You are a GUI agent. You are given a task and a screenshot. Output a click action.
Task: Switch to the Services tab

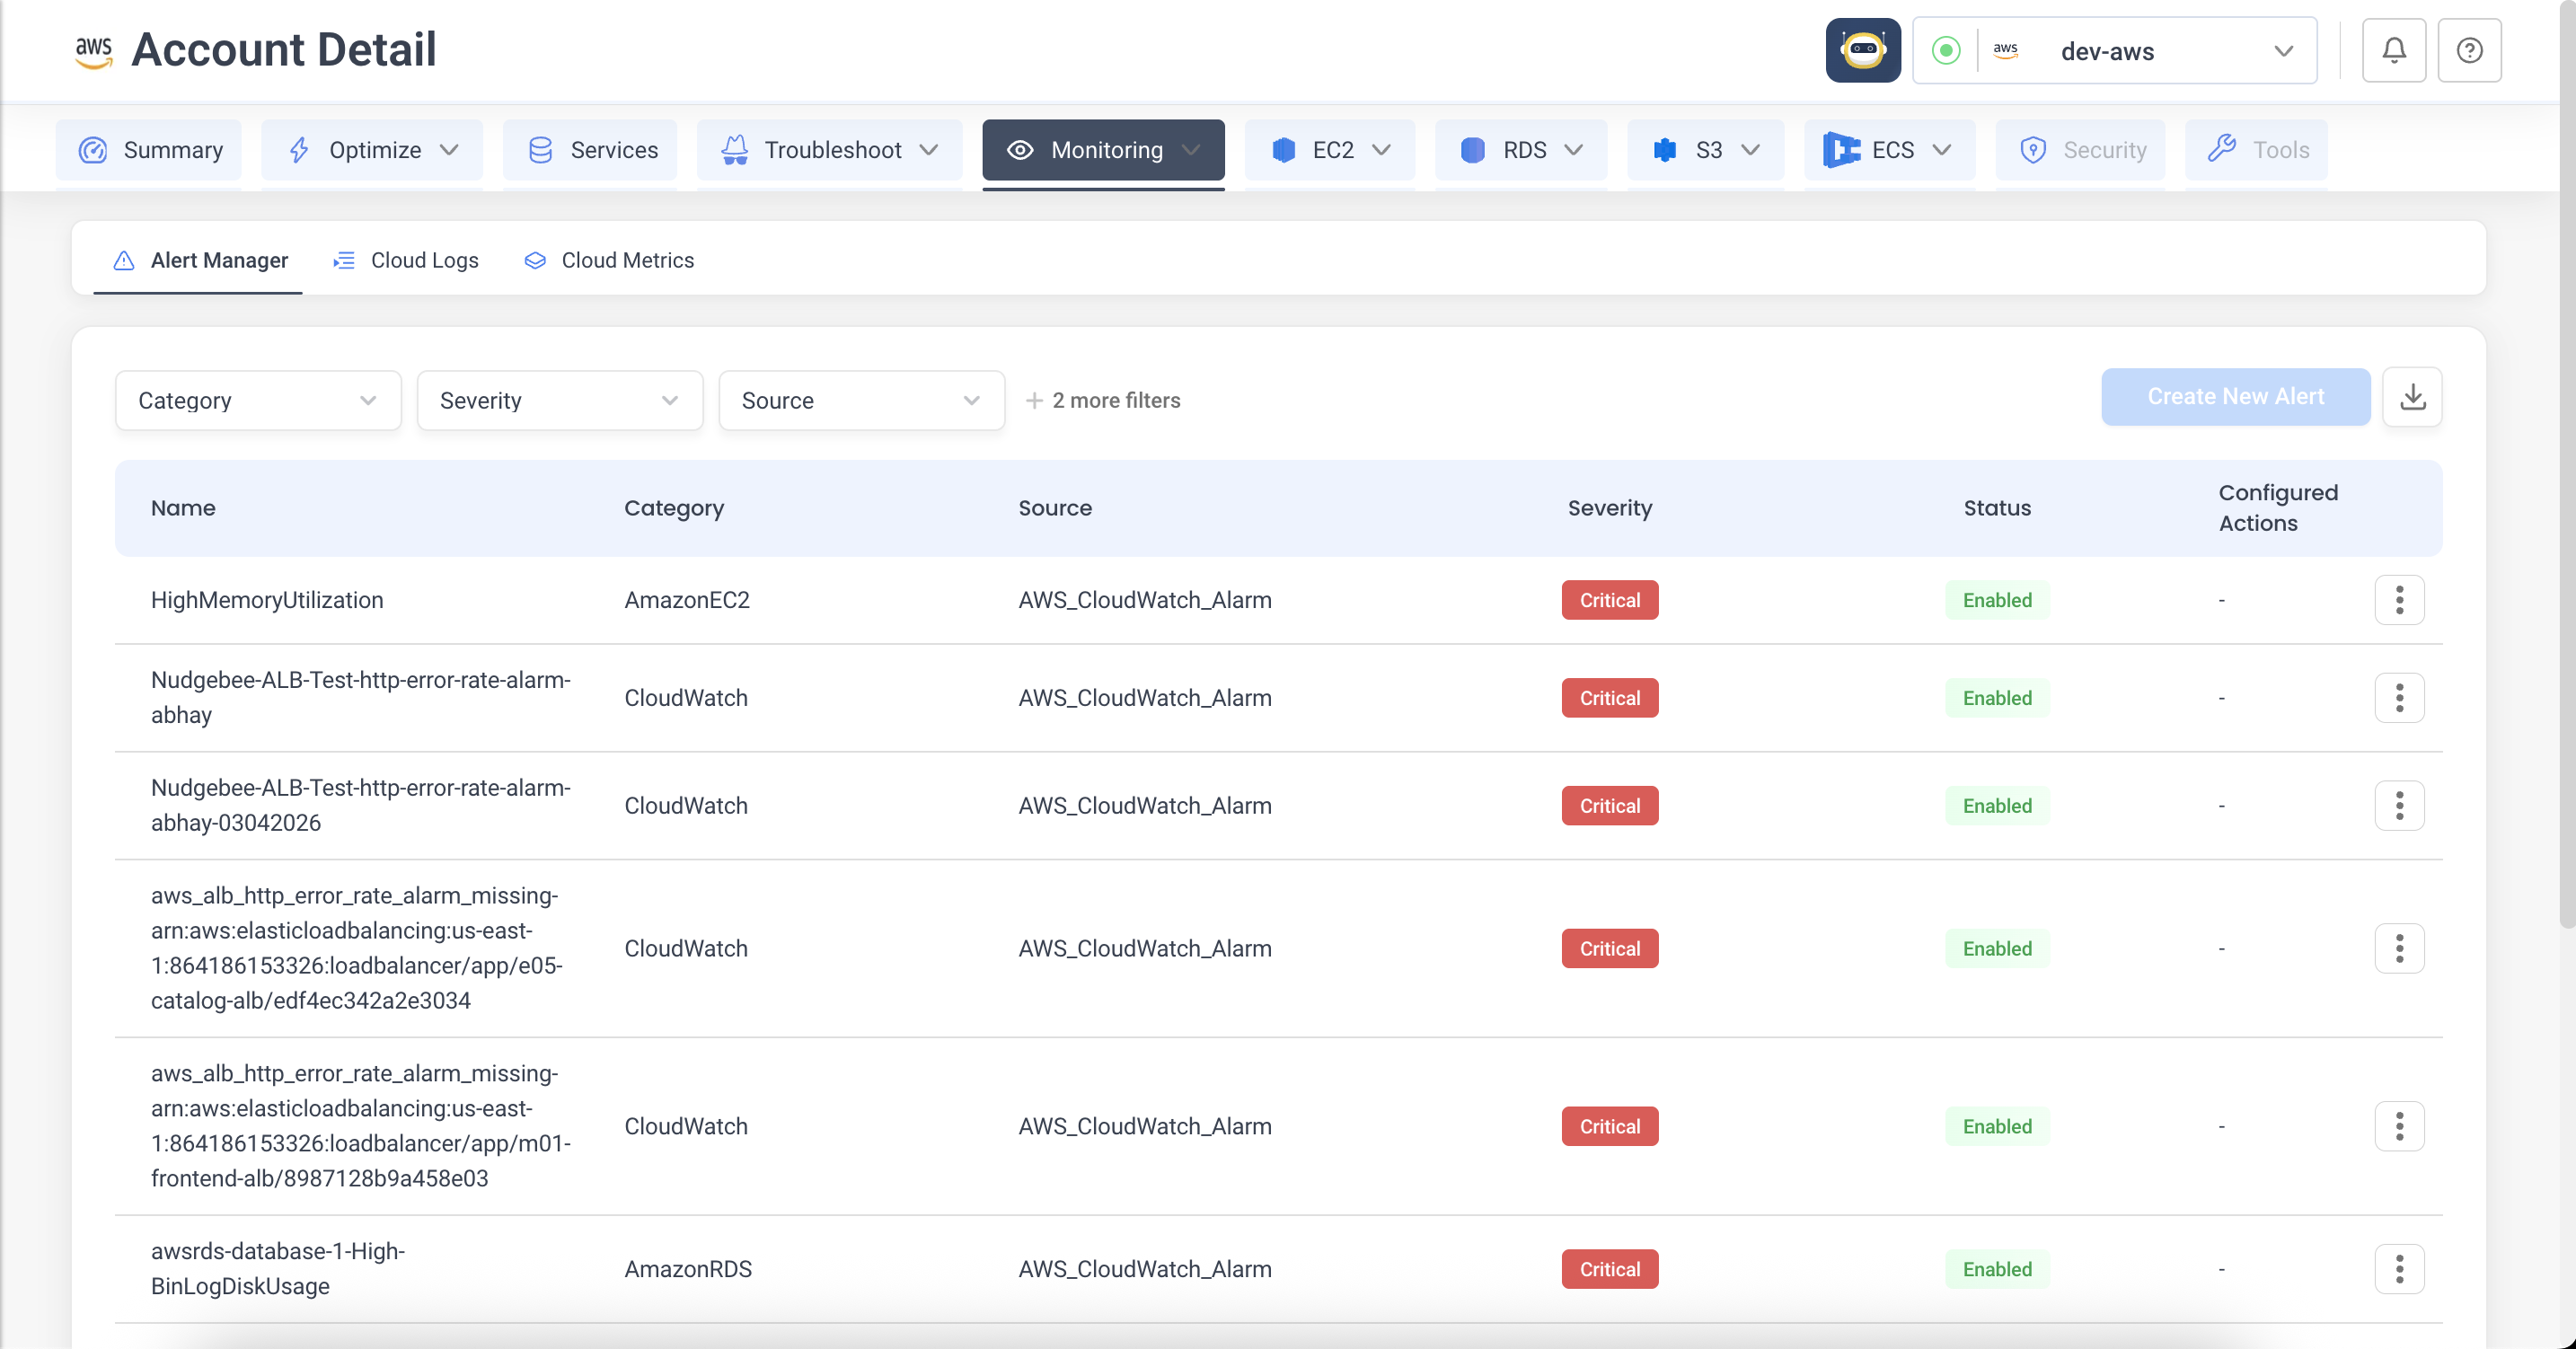pyautogui.click(x=590, y=150)
